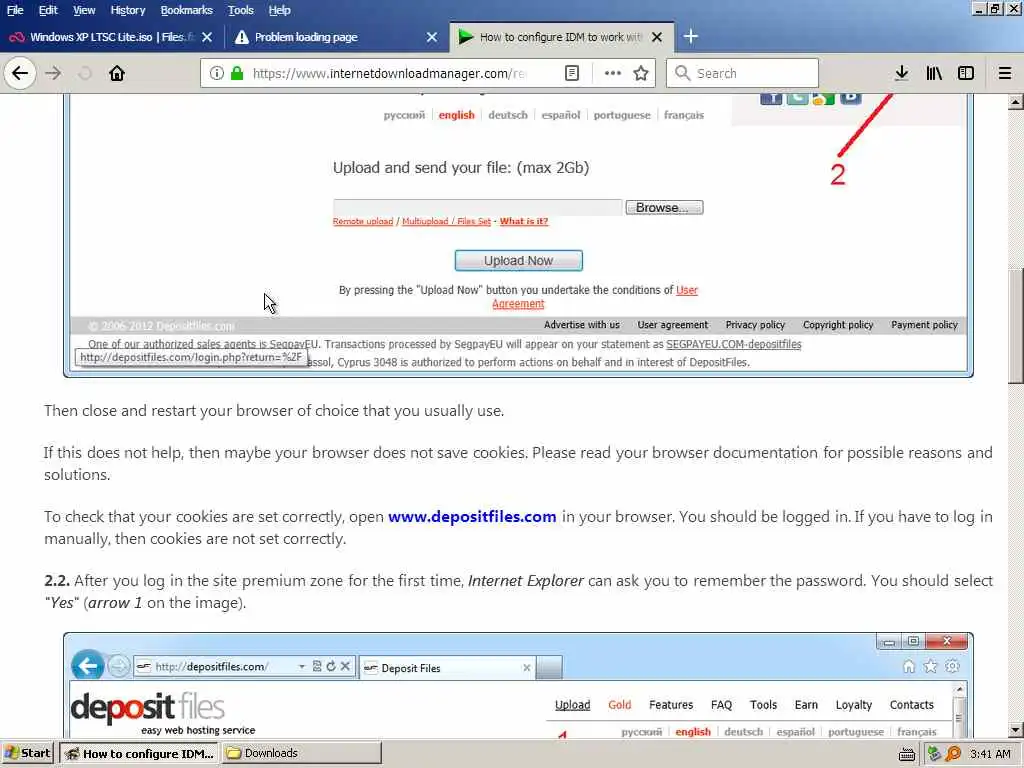
Task: Click the magnifier icon in Search box
Action: click(682, 73)
